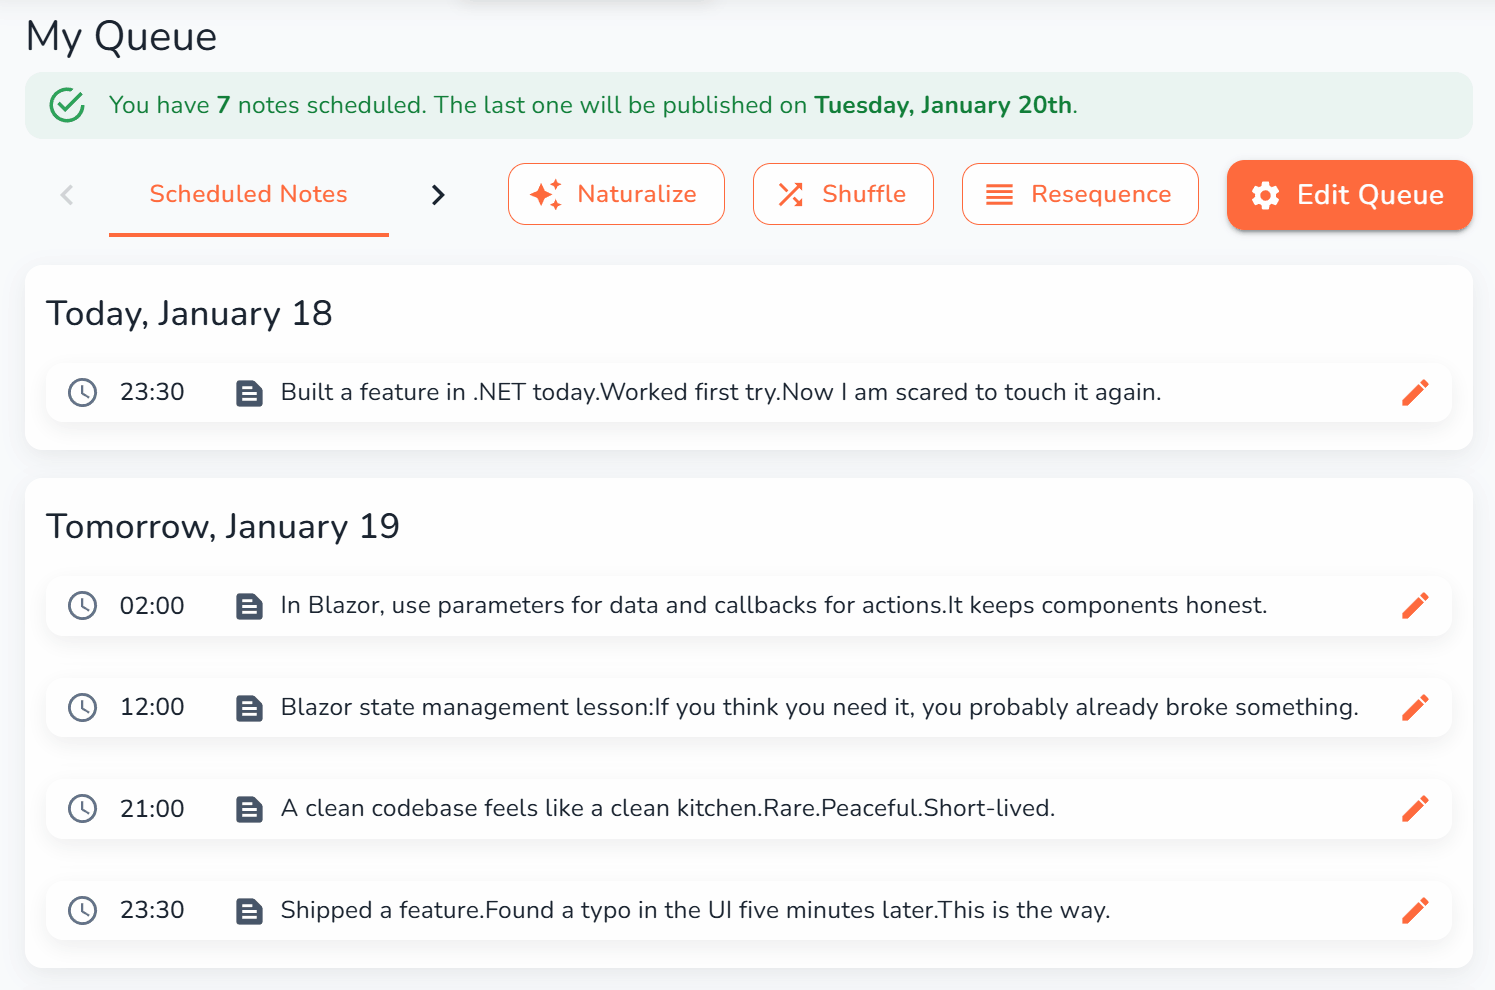Click the pencil icon on the clean codebase note
Viewport: 1495px width, 990px height.
[x=1416, y=808]
